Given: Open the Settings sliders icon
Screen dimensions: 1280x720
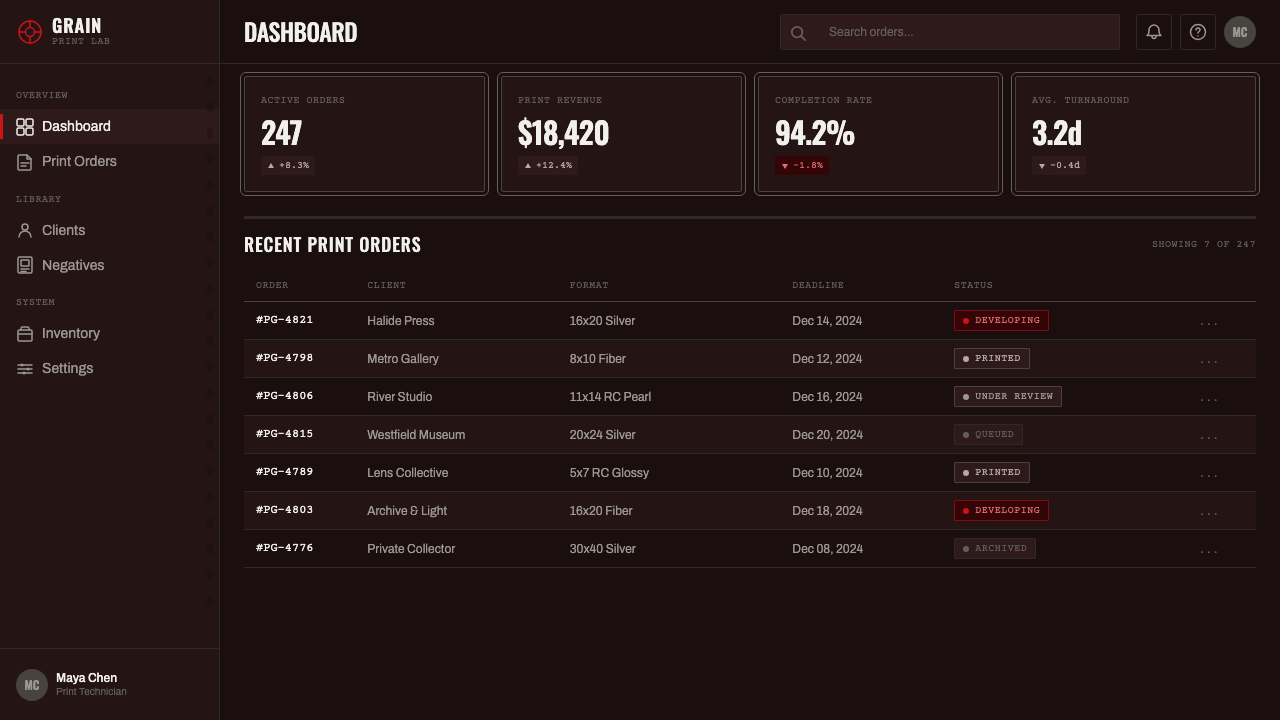Looking at the screenshot, I should coord(25,368).
